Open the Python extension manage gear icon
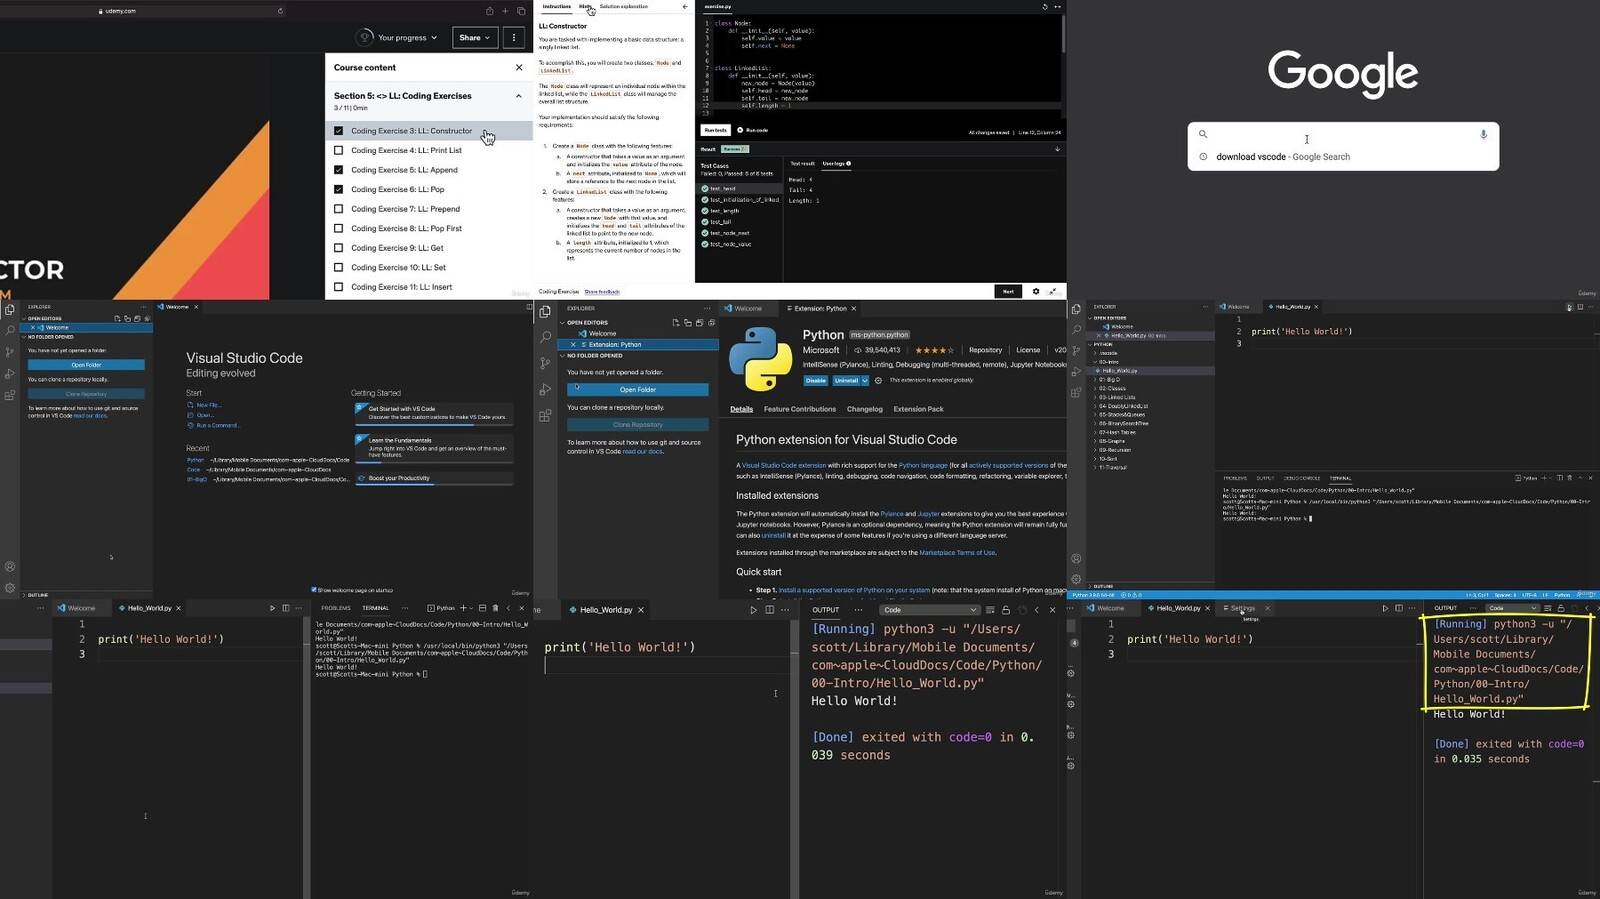Screen dimensions: 1600x899 tap(878, 380)
